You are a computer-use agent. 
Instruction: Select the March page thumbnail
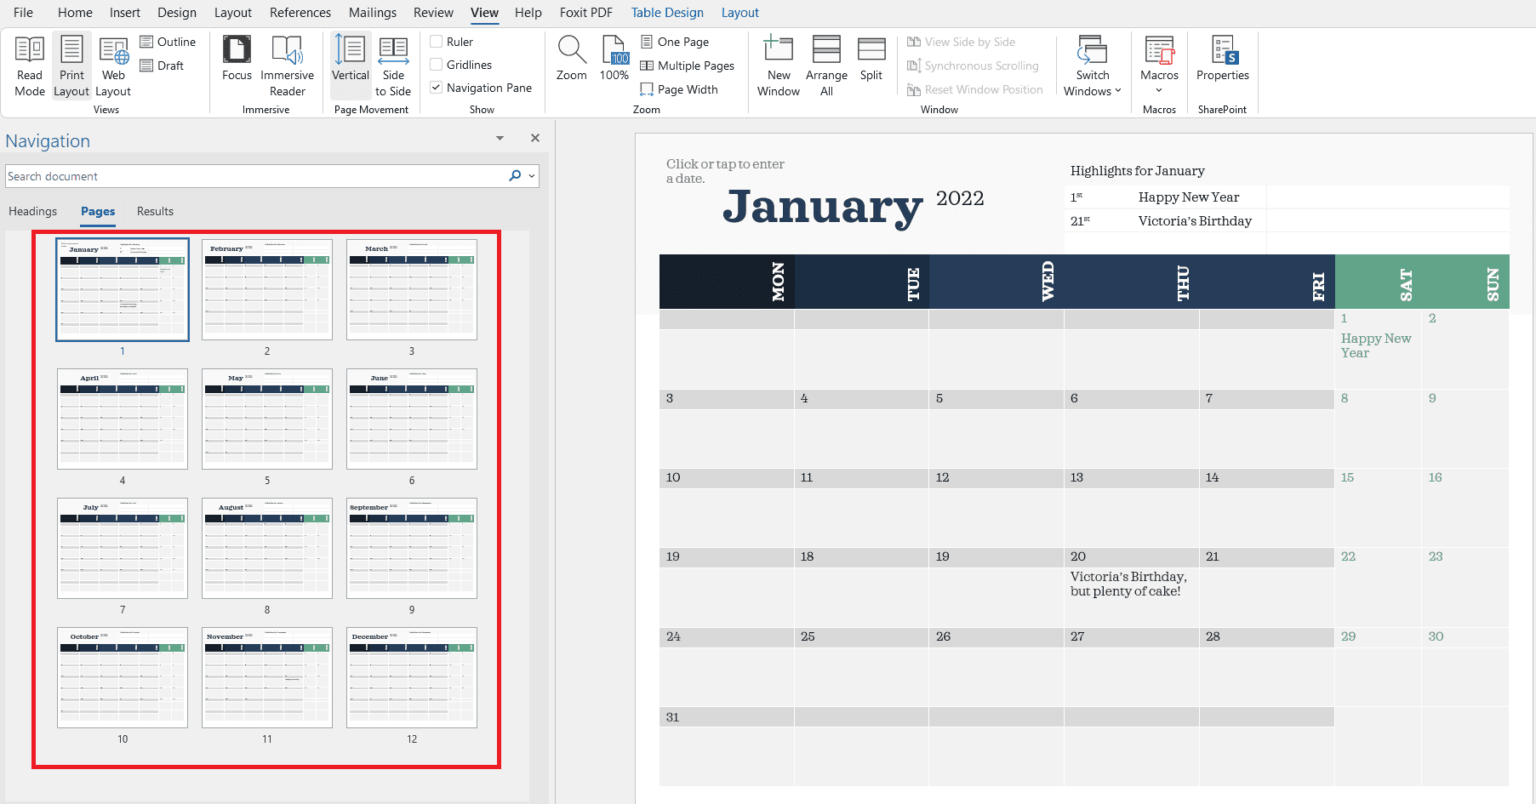[x=411, y=290]
